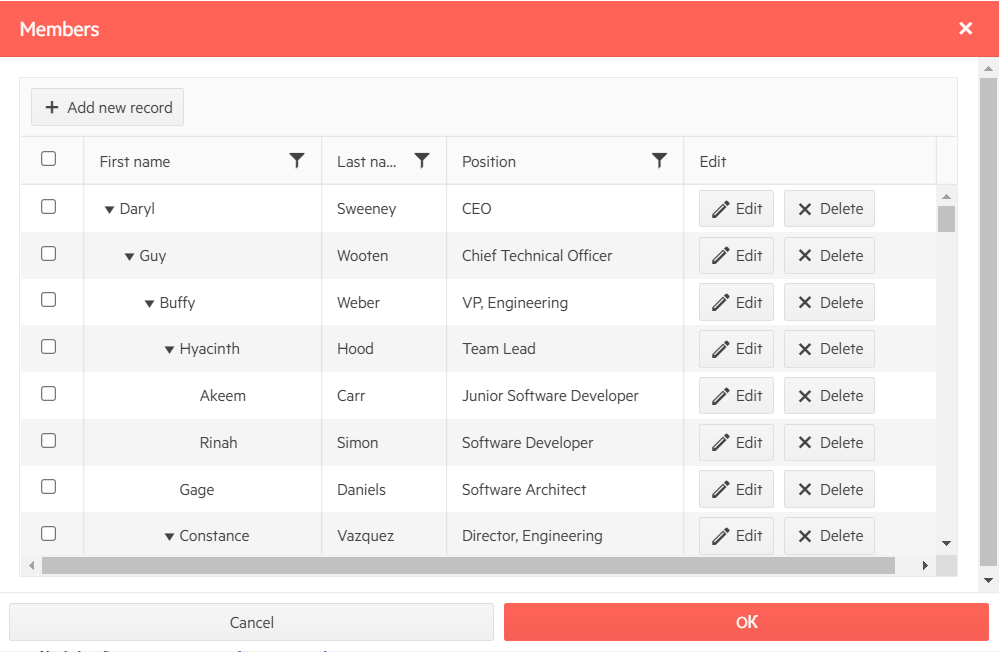Edit Gage Daniels, Software Architect

pos(736,489)
